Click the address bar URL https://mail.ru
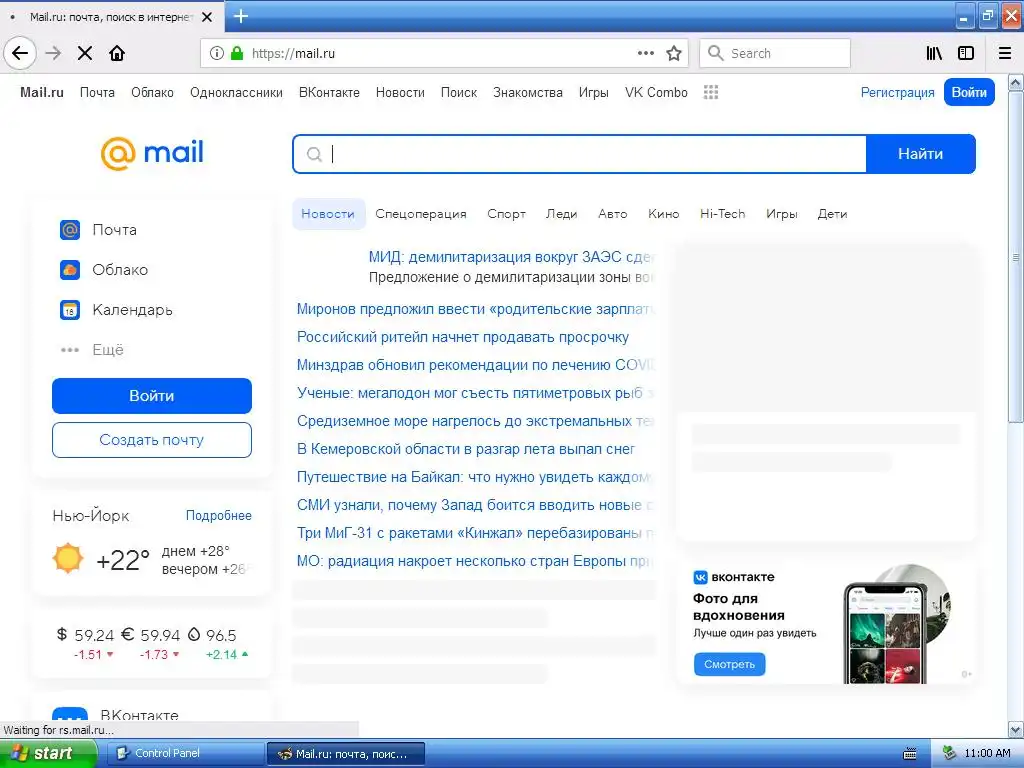Image resolution: width=1024 pixels, height=768 pixels. tap(293, 54)
